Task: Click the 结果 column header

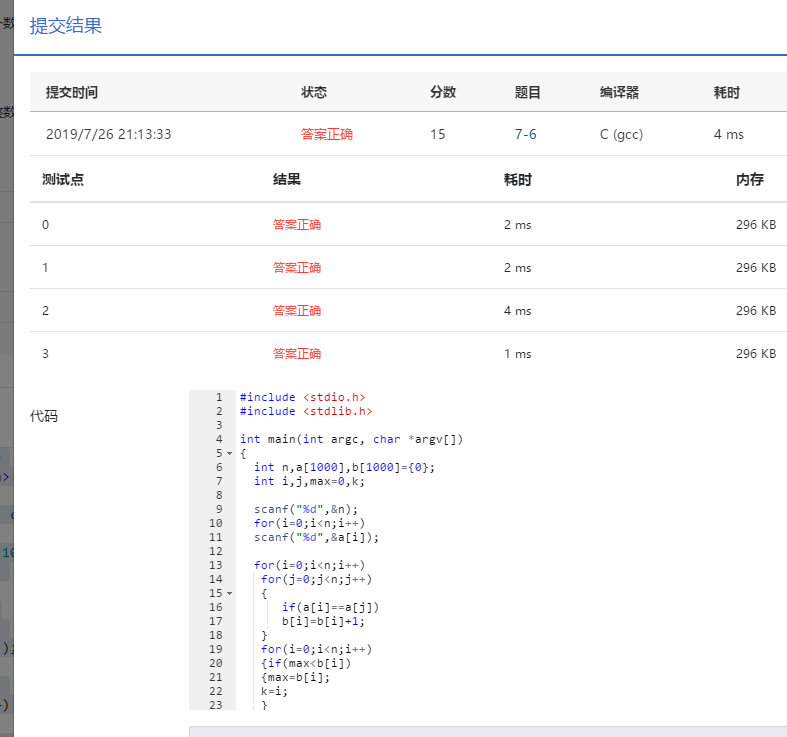Action: tap(287, 179)
